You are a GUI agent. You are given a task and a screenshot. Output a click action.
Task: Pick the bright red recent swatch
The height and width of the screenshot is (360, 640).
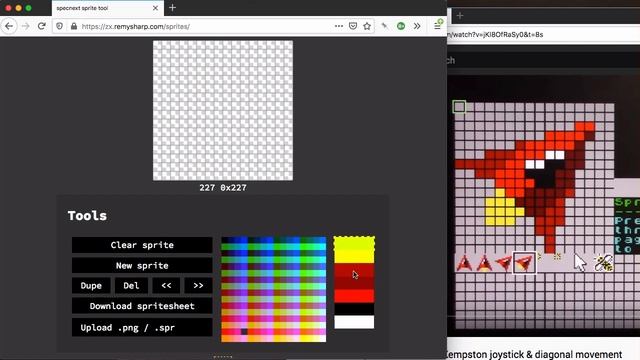click(354, 296)
